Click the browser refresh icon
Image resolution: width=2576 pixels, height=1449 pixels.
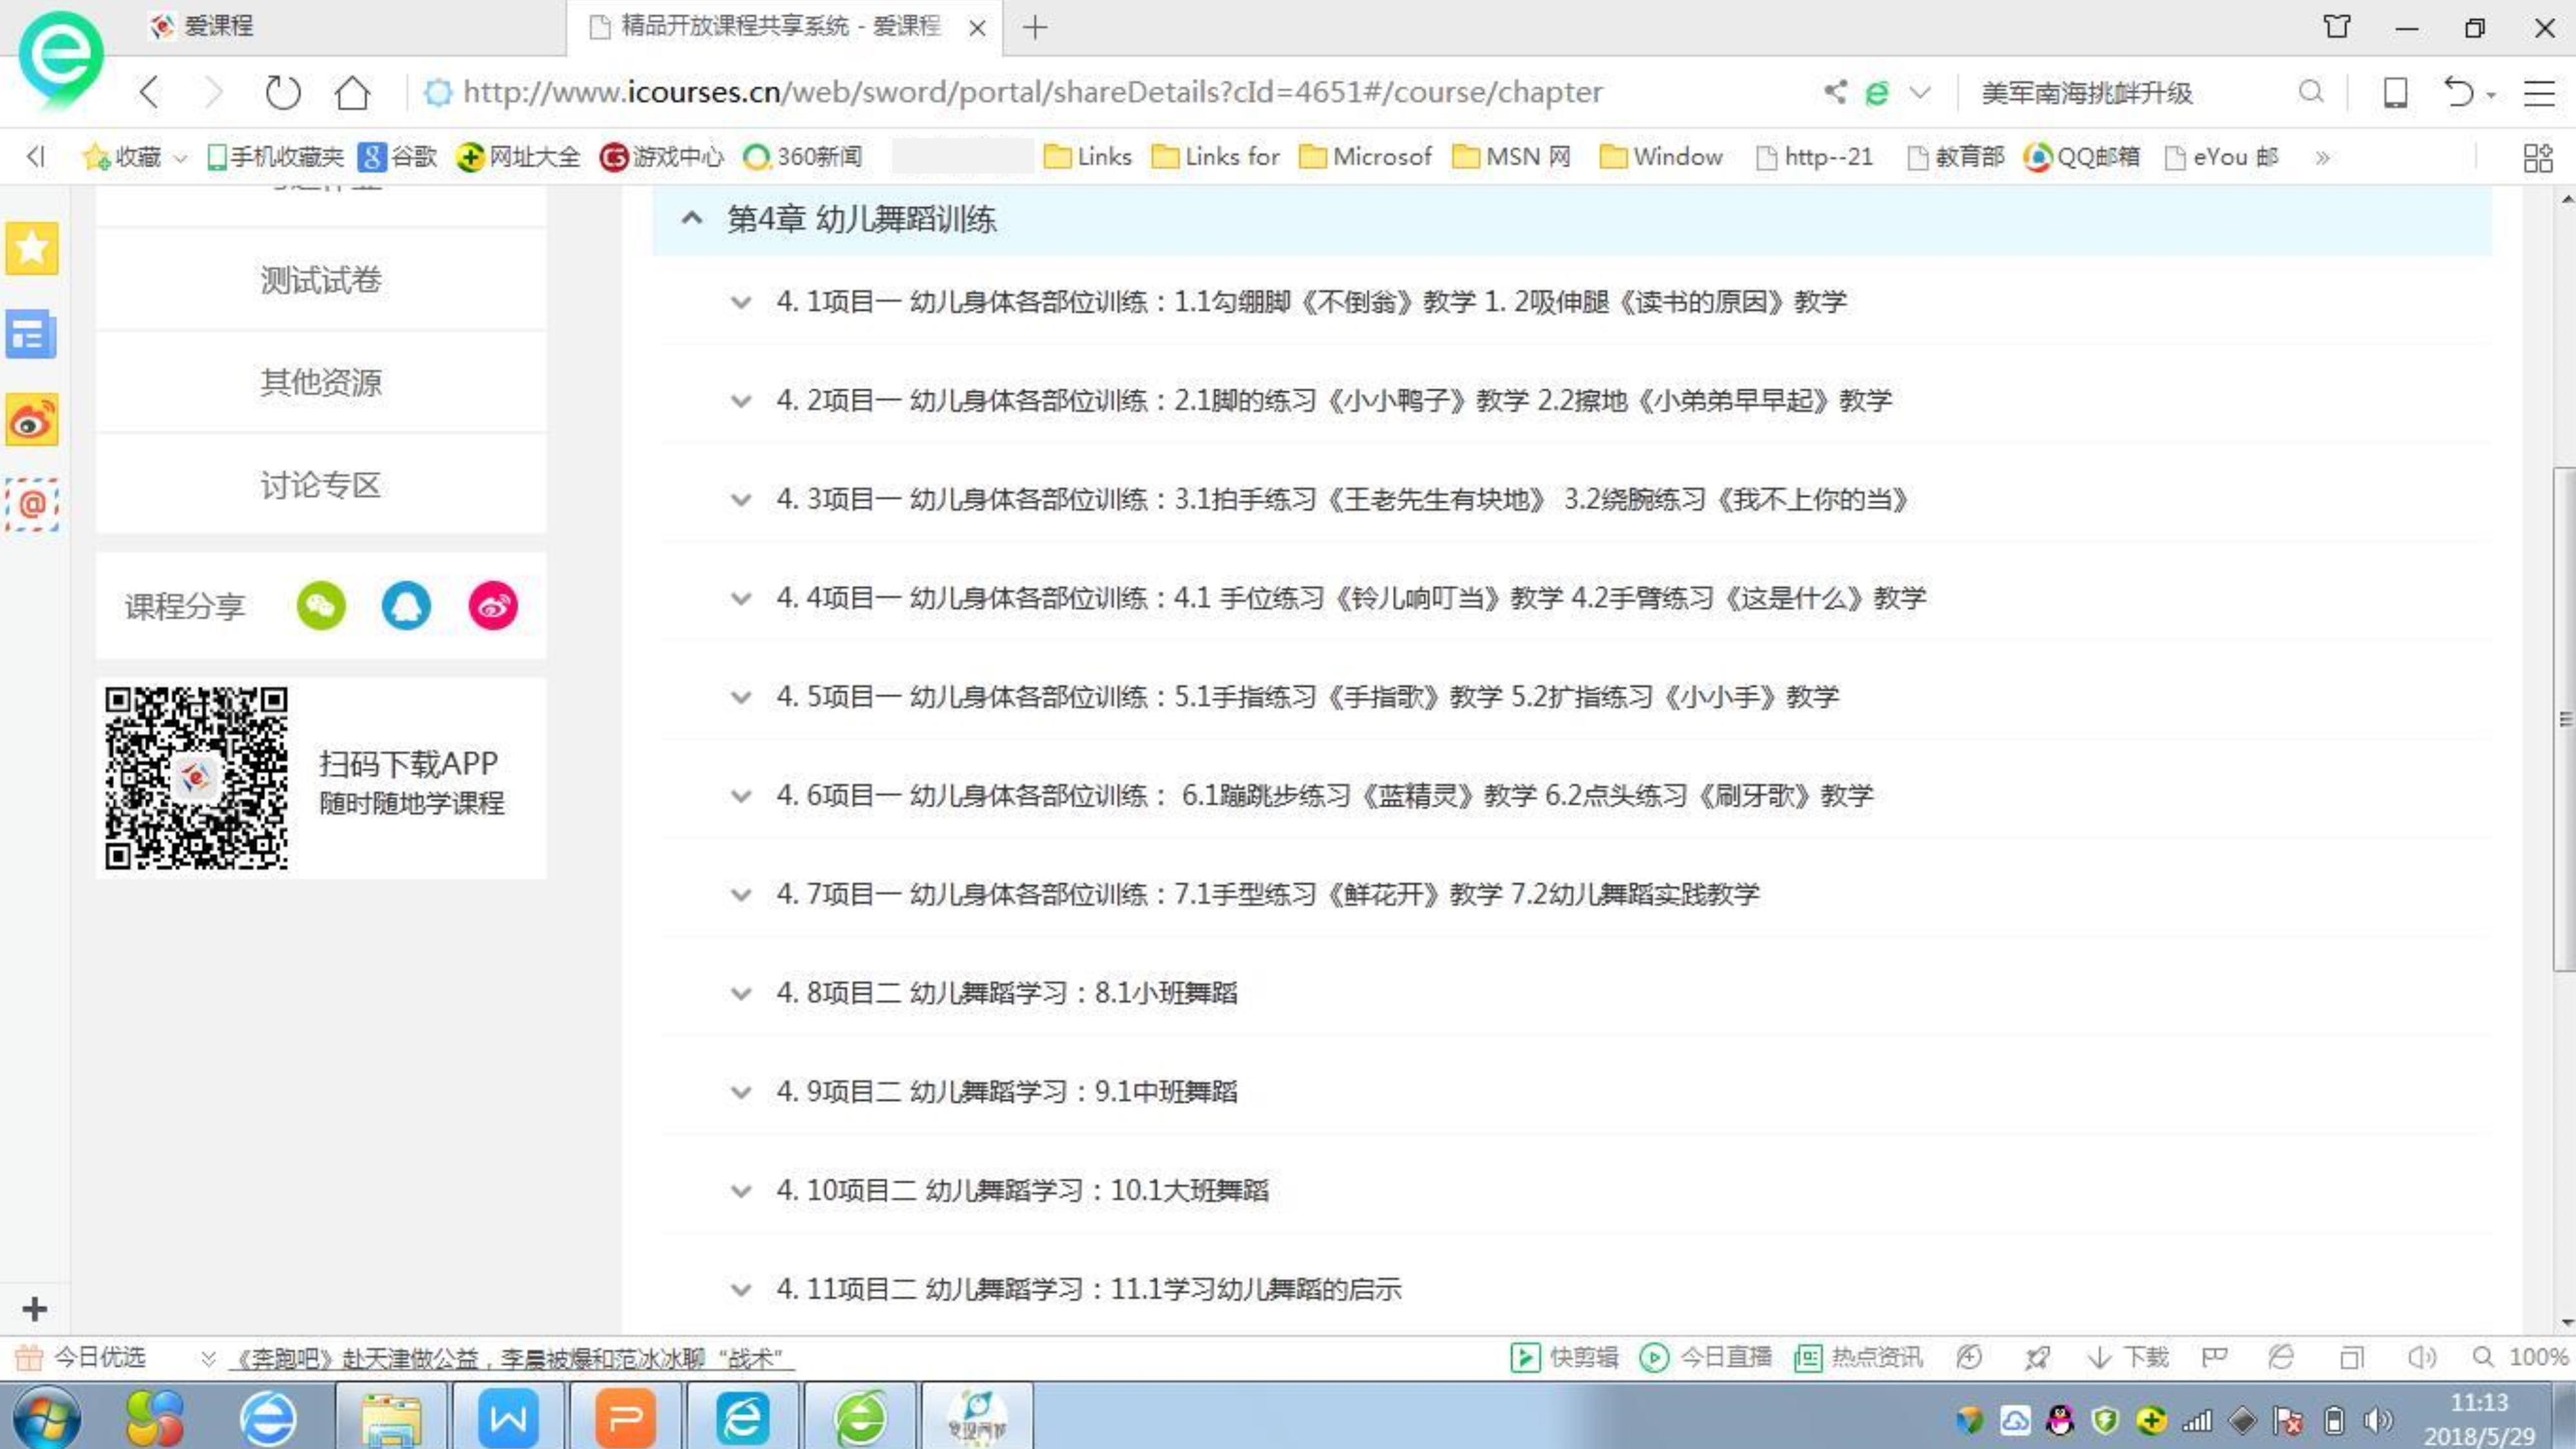click(x=282, y=93)
